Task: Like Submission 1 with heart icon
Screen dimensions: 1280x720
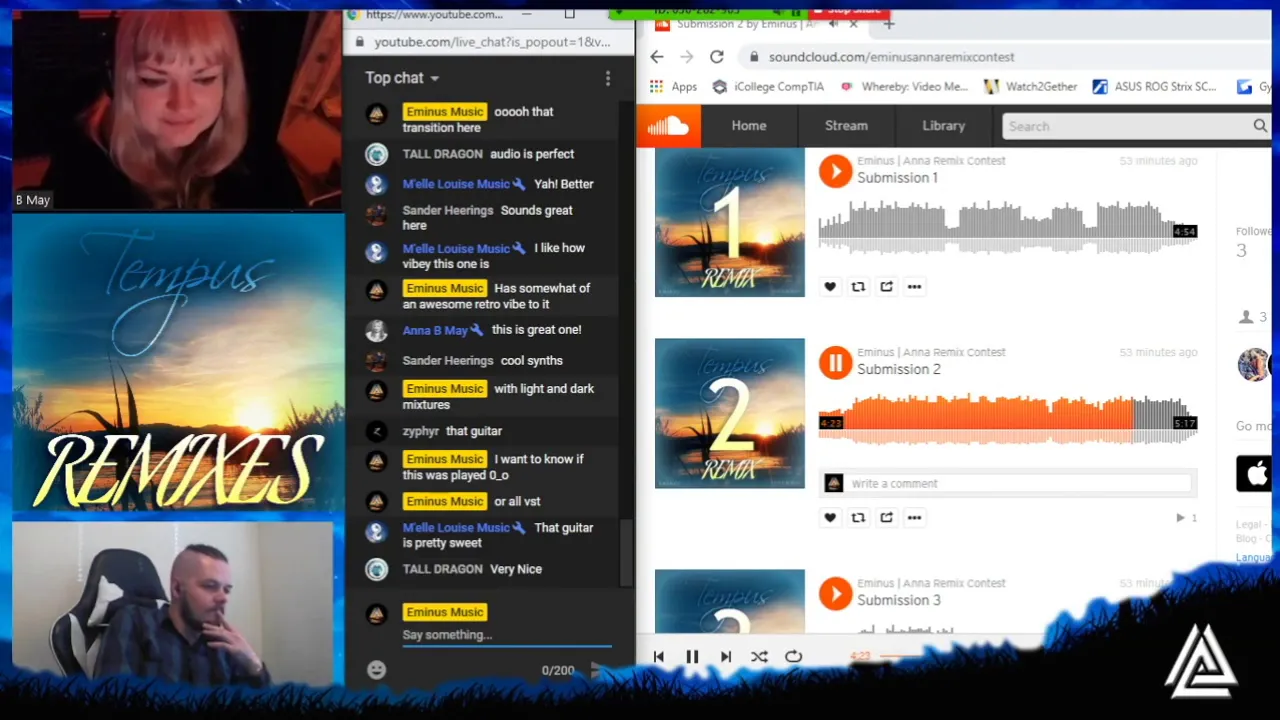Action: point(830,287)
